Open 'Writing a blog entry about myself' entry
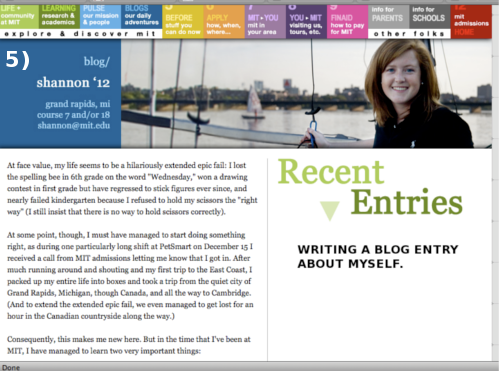 tap(378, 256)
